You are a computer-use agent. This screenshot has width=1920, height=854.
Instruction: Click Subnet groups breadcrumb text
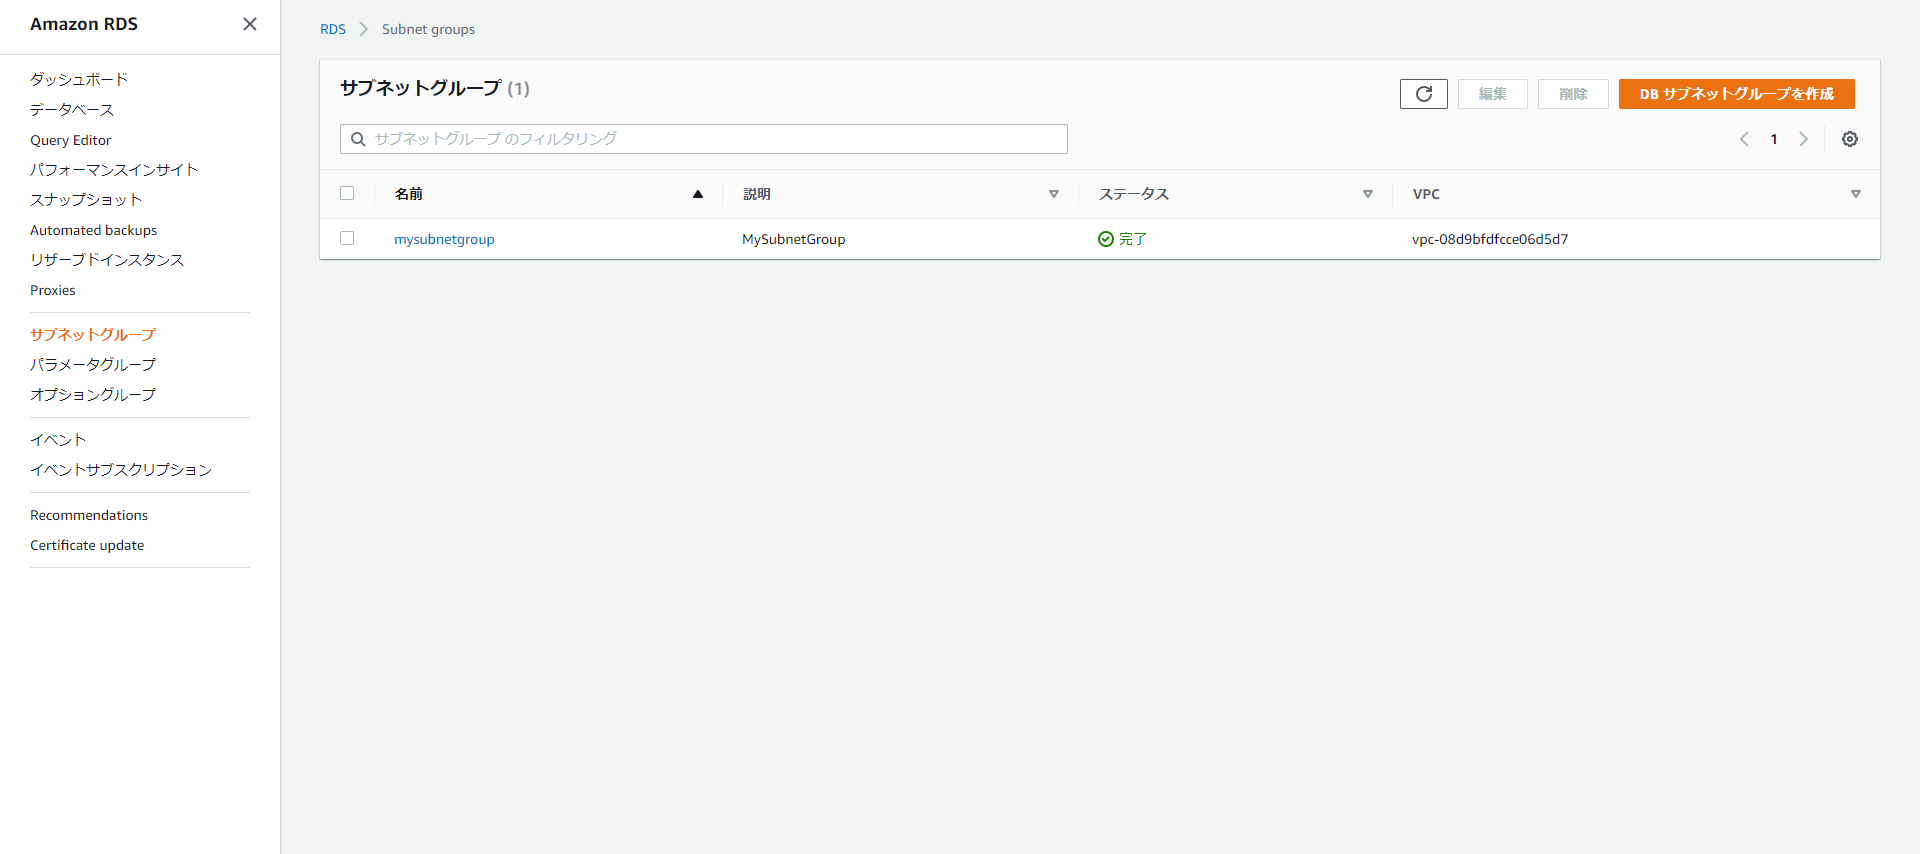tap(428, 29)
